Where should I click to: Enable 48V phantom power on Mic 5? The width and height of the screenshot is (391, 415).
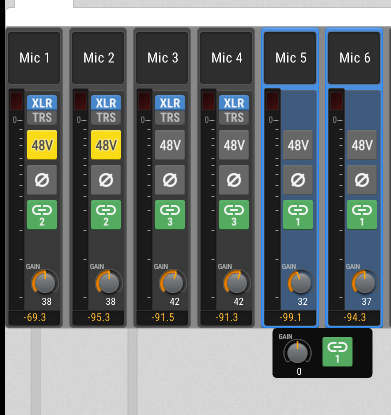pyautogui.click(x=298, y=145)
